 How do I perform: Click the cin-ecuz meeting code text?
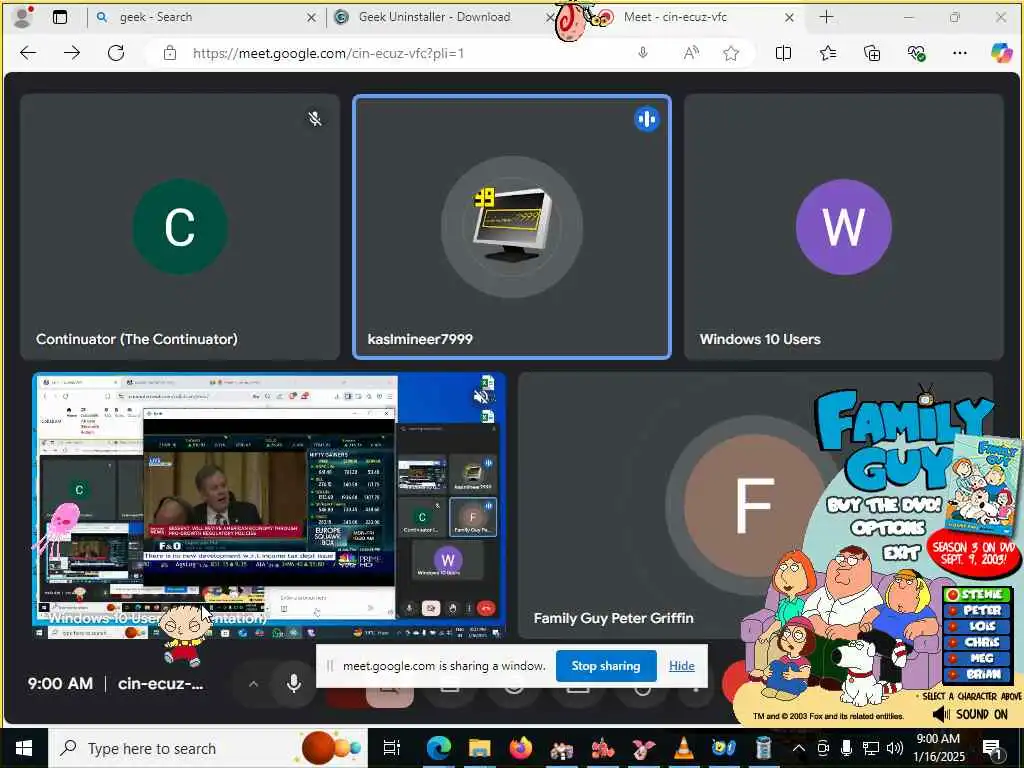pos(161,684)
